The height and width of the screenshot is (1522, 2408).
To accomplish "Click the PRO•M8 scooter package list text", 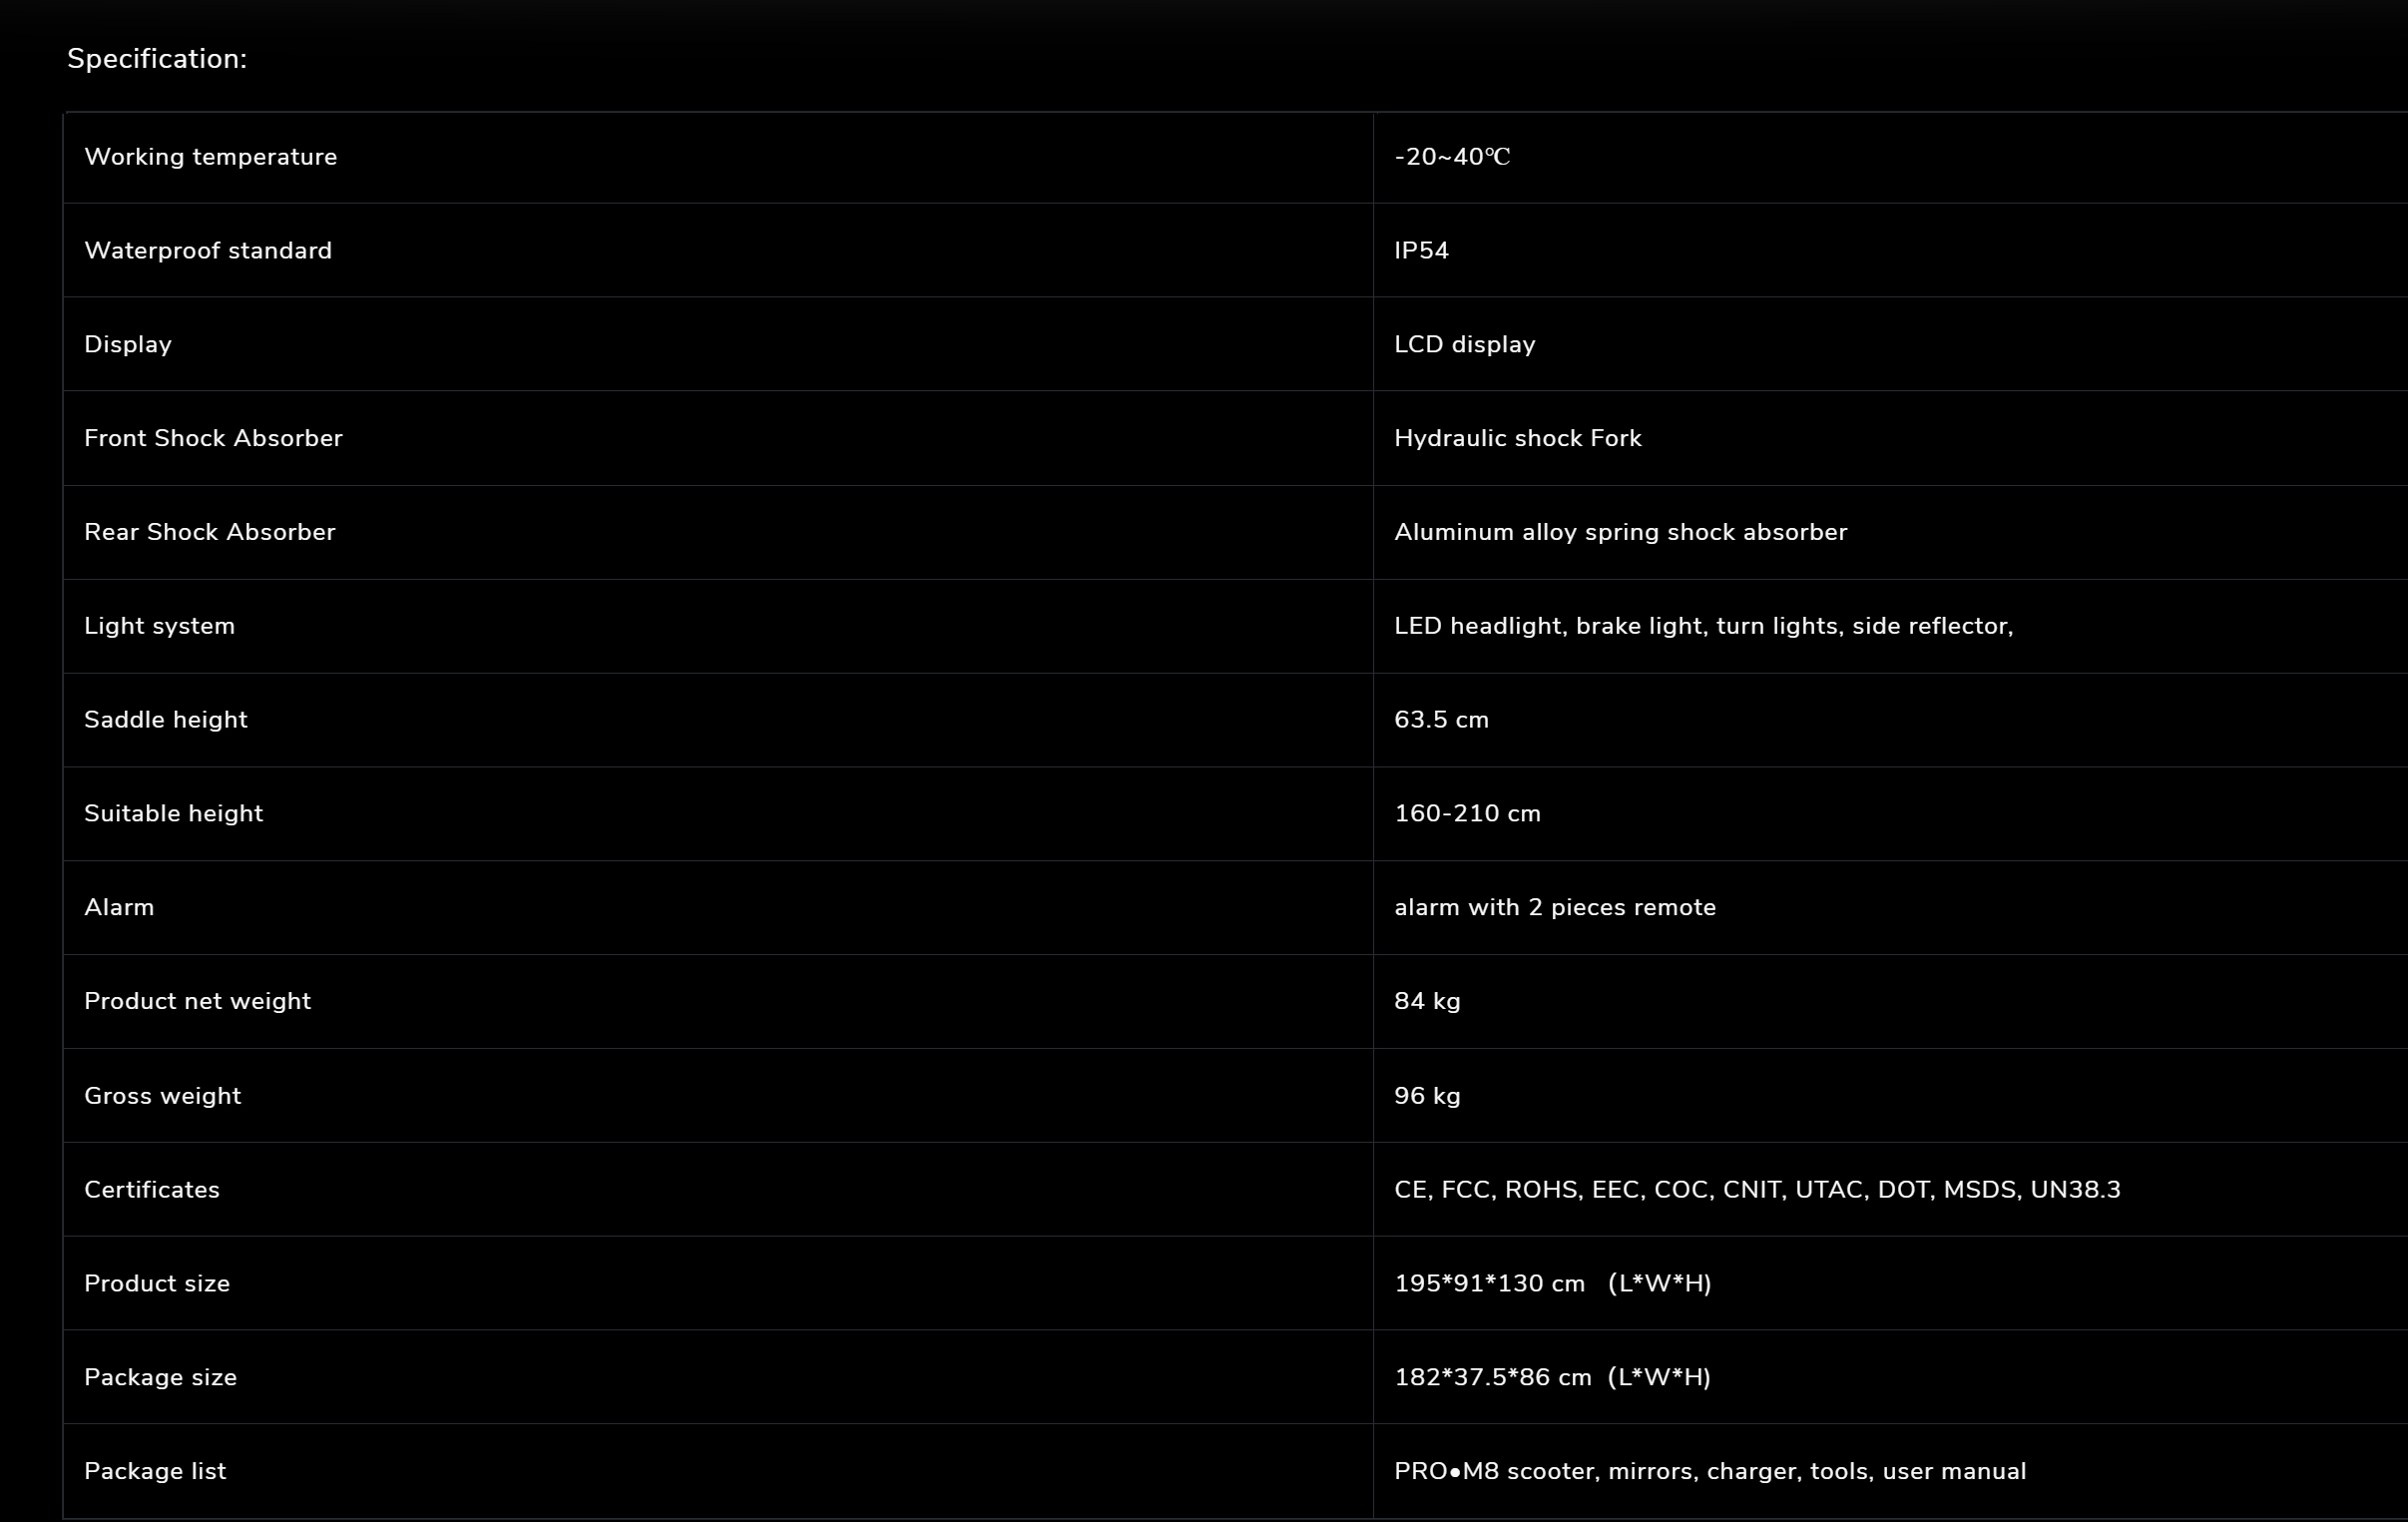I will point(1709,1472).
